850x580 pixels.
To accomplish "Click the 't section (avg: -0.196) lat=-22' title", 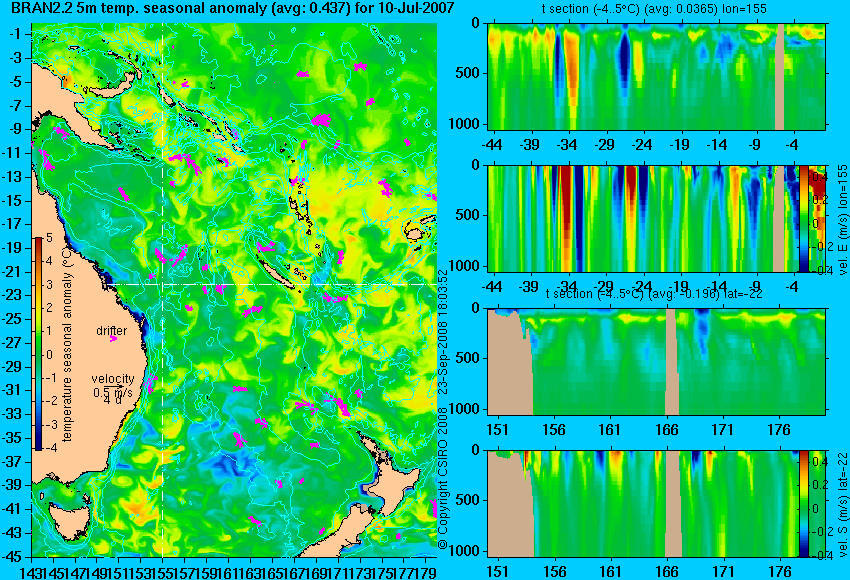I will [654, 293].
